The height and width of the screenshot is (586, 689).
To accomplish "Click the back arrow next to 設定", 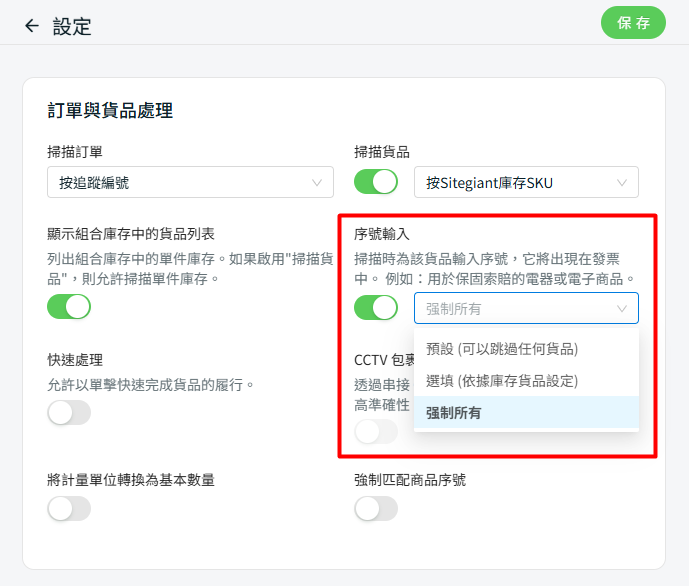I will point(32,26).
